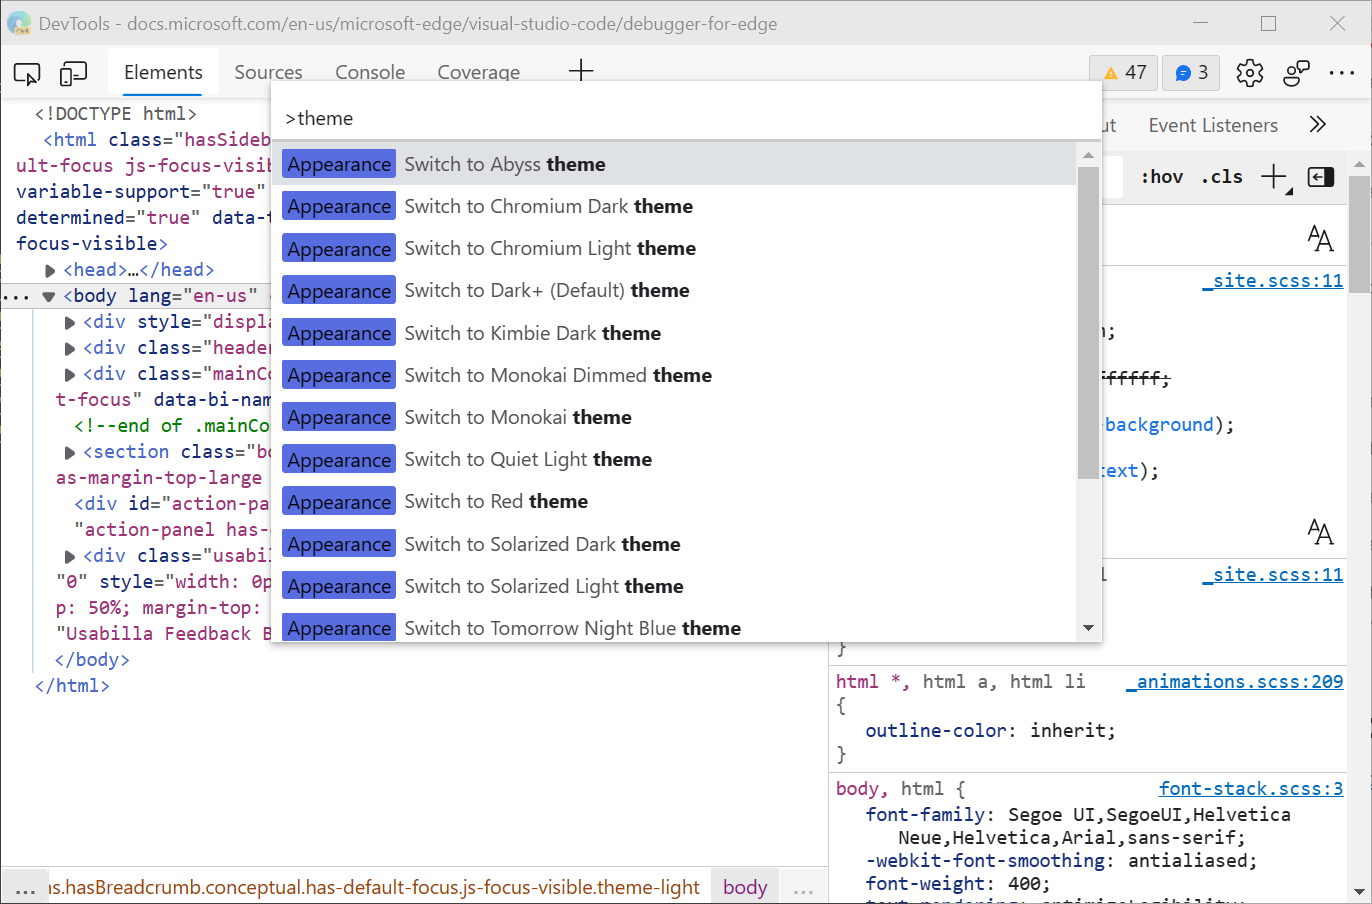Open font-stack.scss:3 source link
This screenshot has height=904, width=1372.
(x=1251, y=788)
